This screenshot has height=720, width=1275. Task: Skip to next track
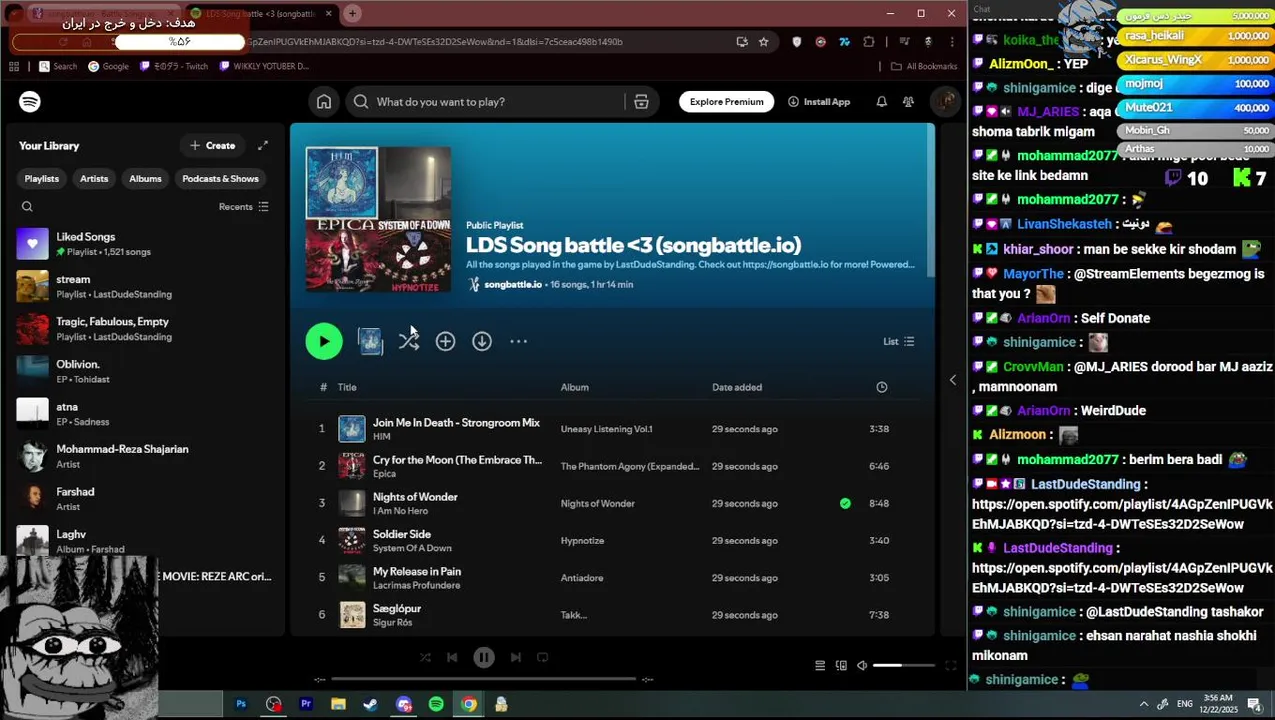[x=516, y=657]
